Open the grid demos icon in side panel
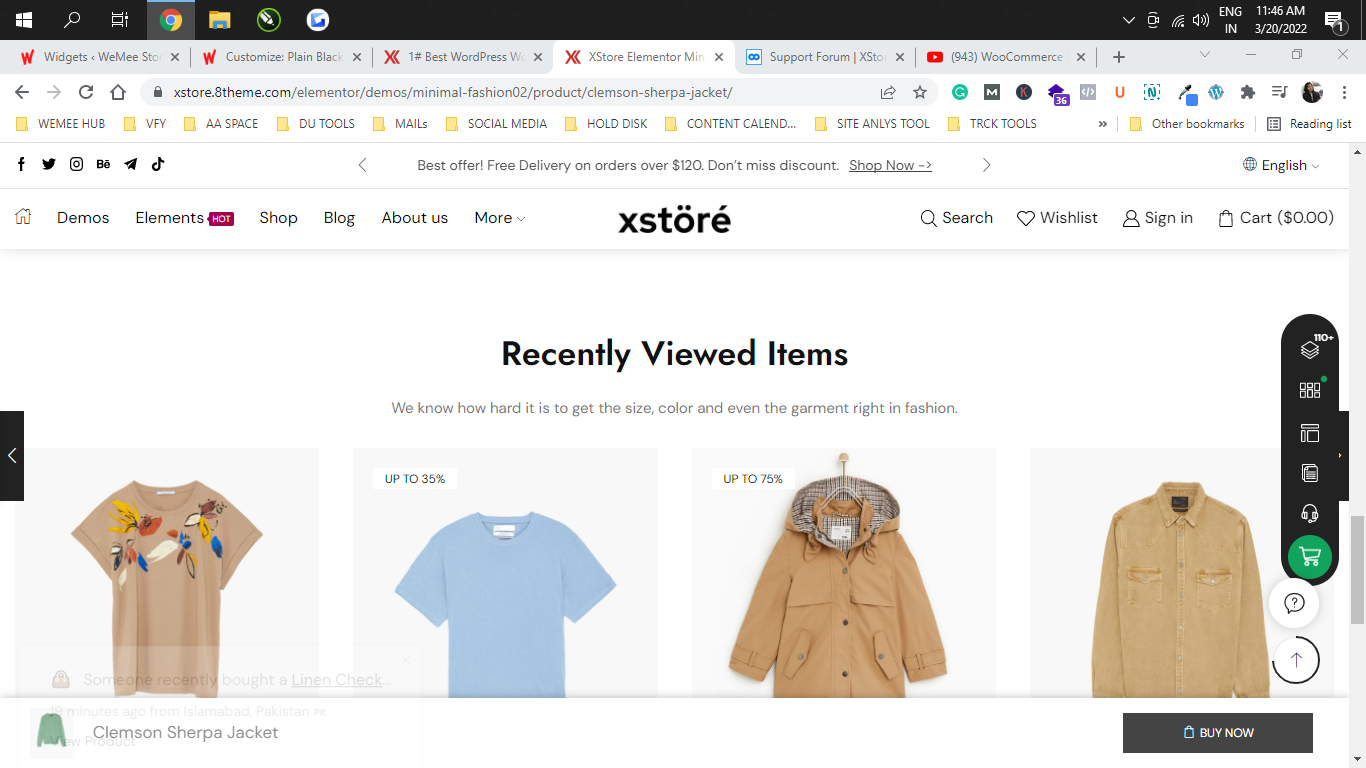Image resolution: width=1366 pixels, height=768 pixels. 1310,390
